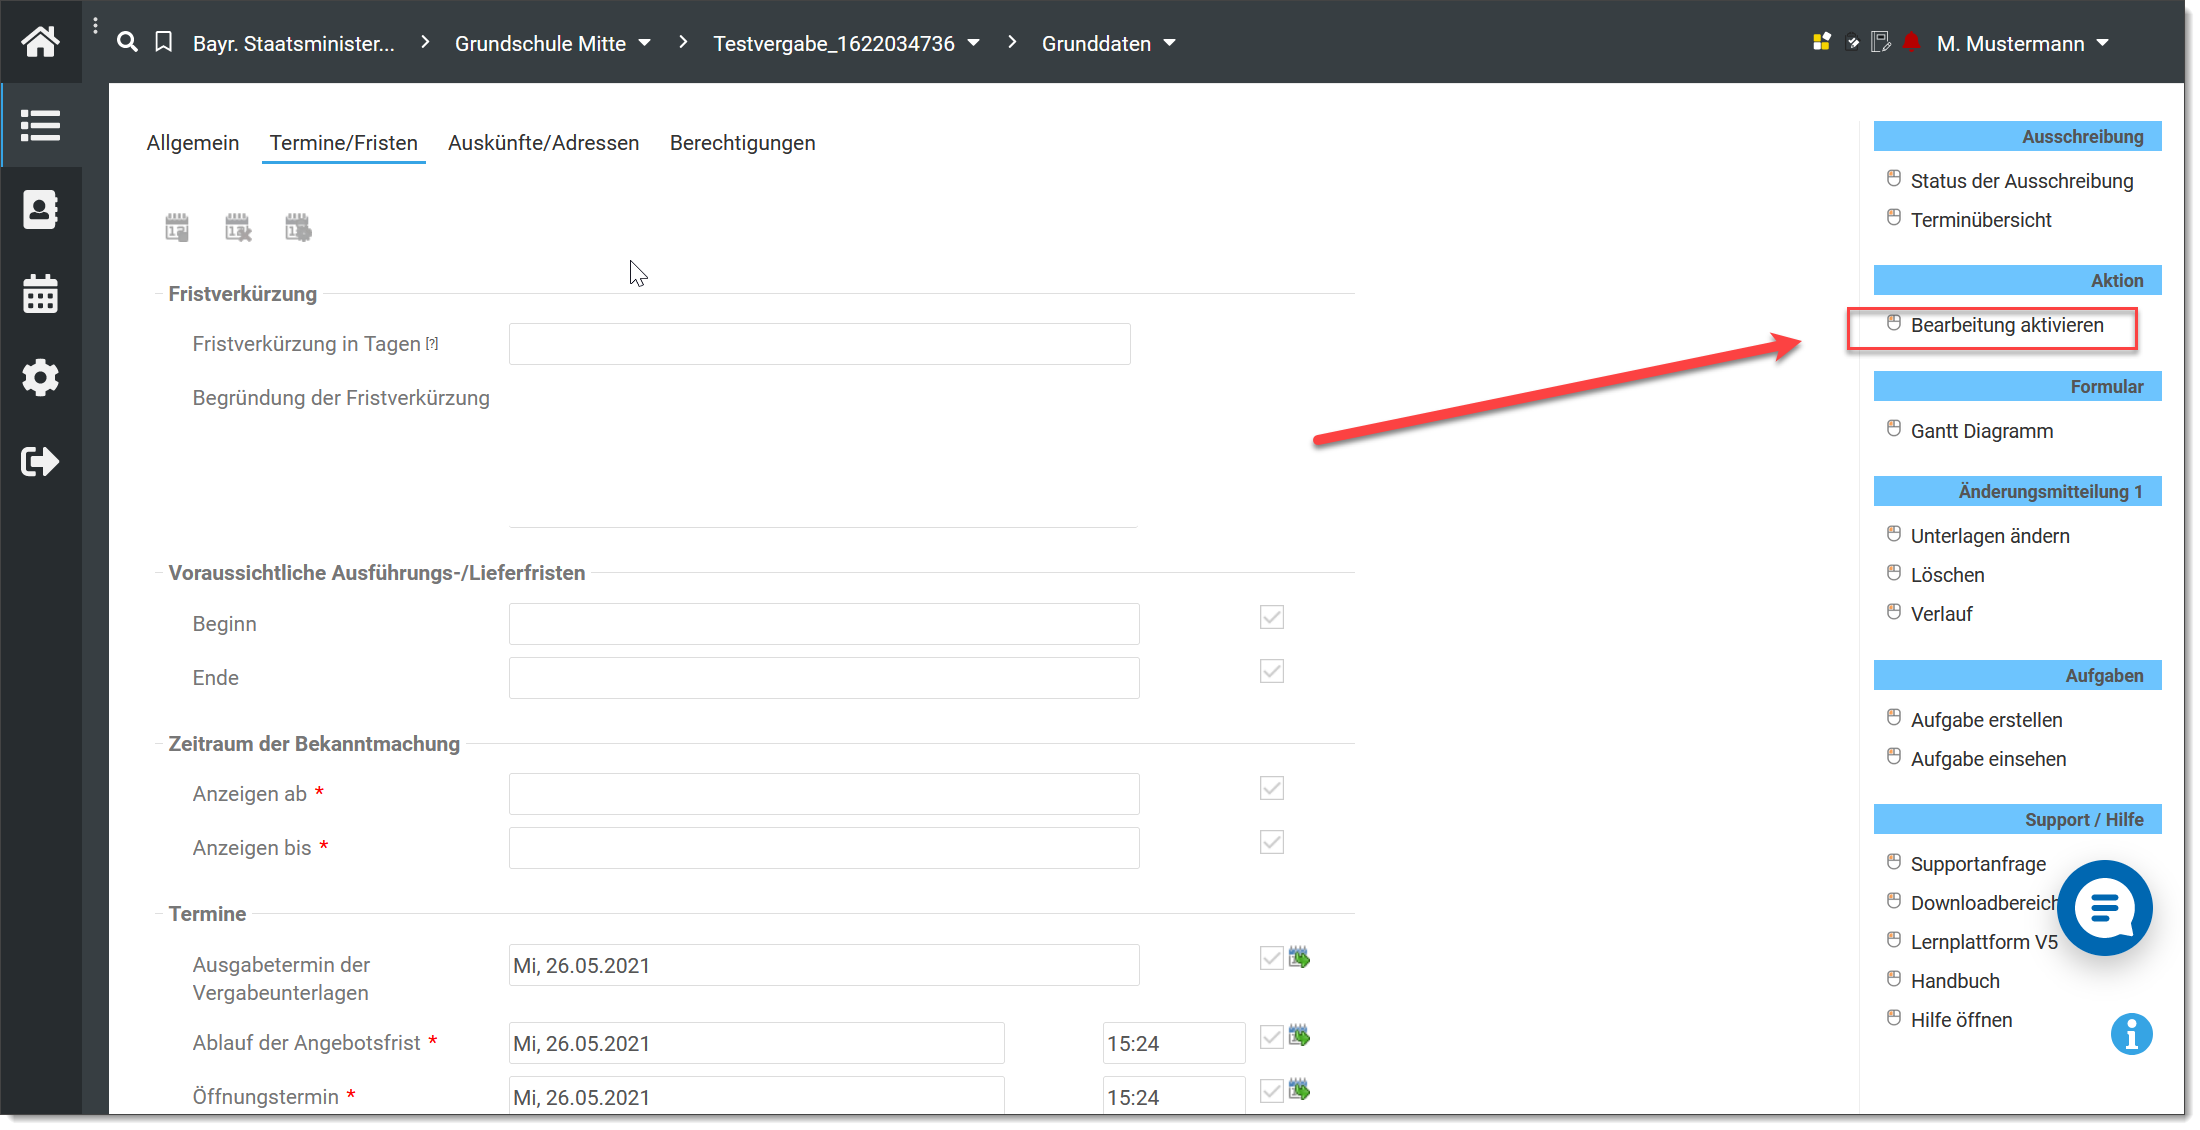The height and width of the screenshot is (1130, 2200).
Task: Click the Anzeigen ab date field
Action: pos(824,794)
